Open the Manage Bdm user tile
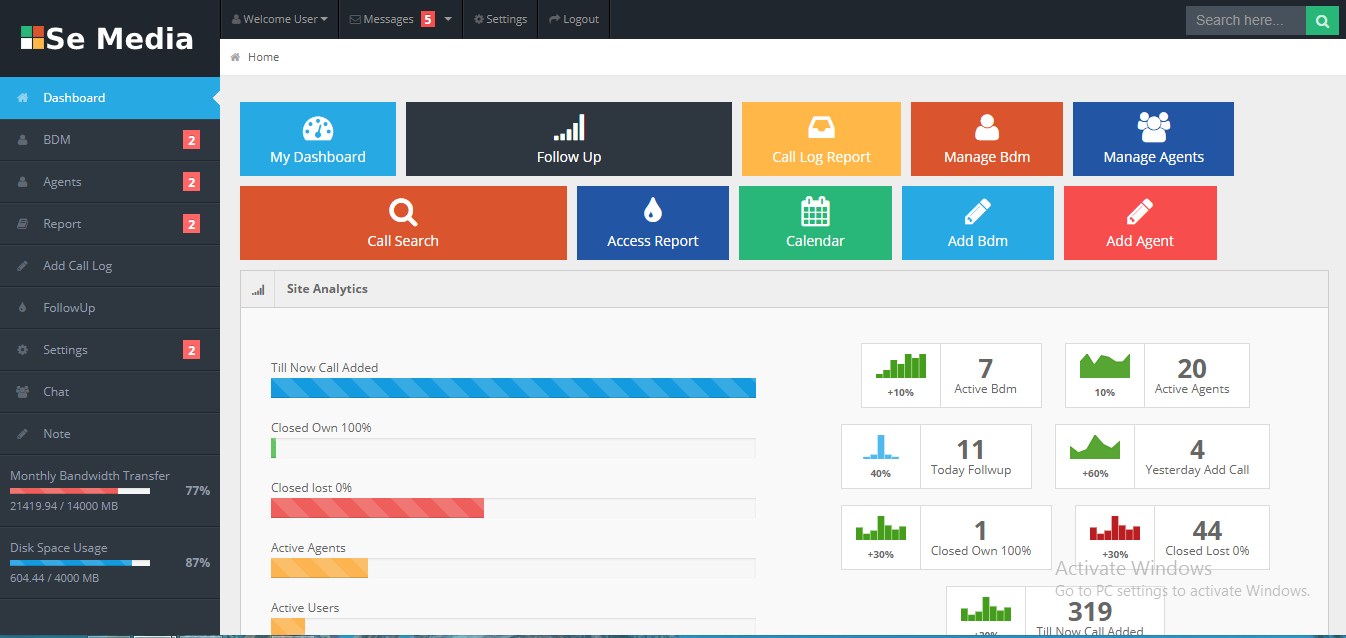This screenshot has width=1346, height=638. coord(987,139)
